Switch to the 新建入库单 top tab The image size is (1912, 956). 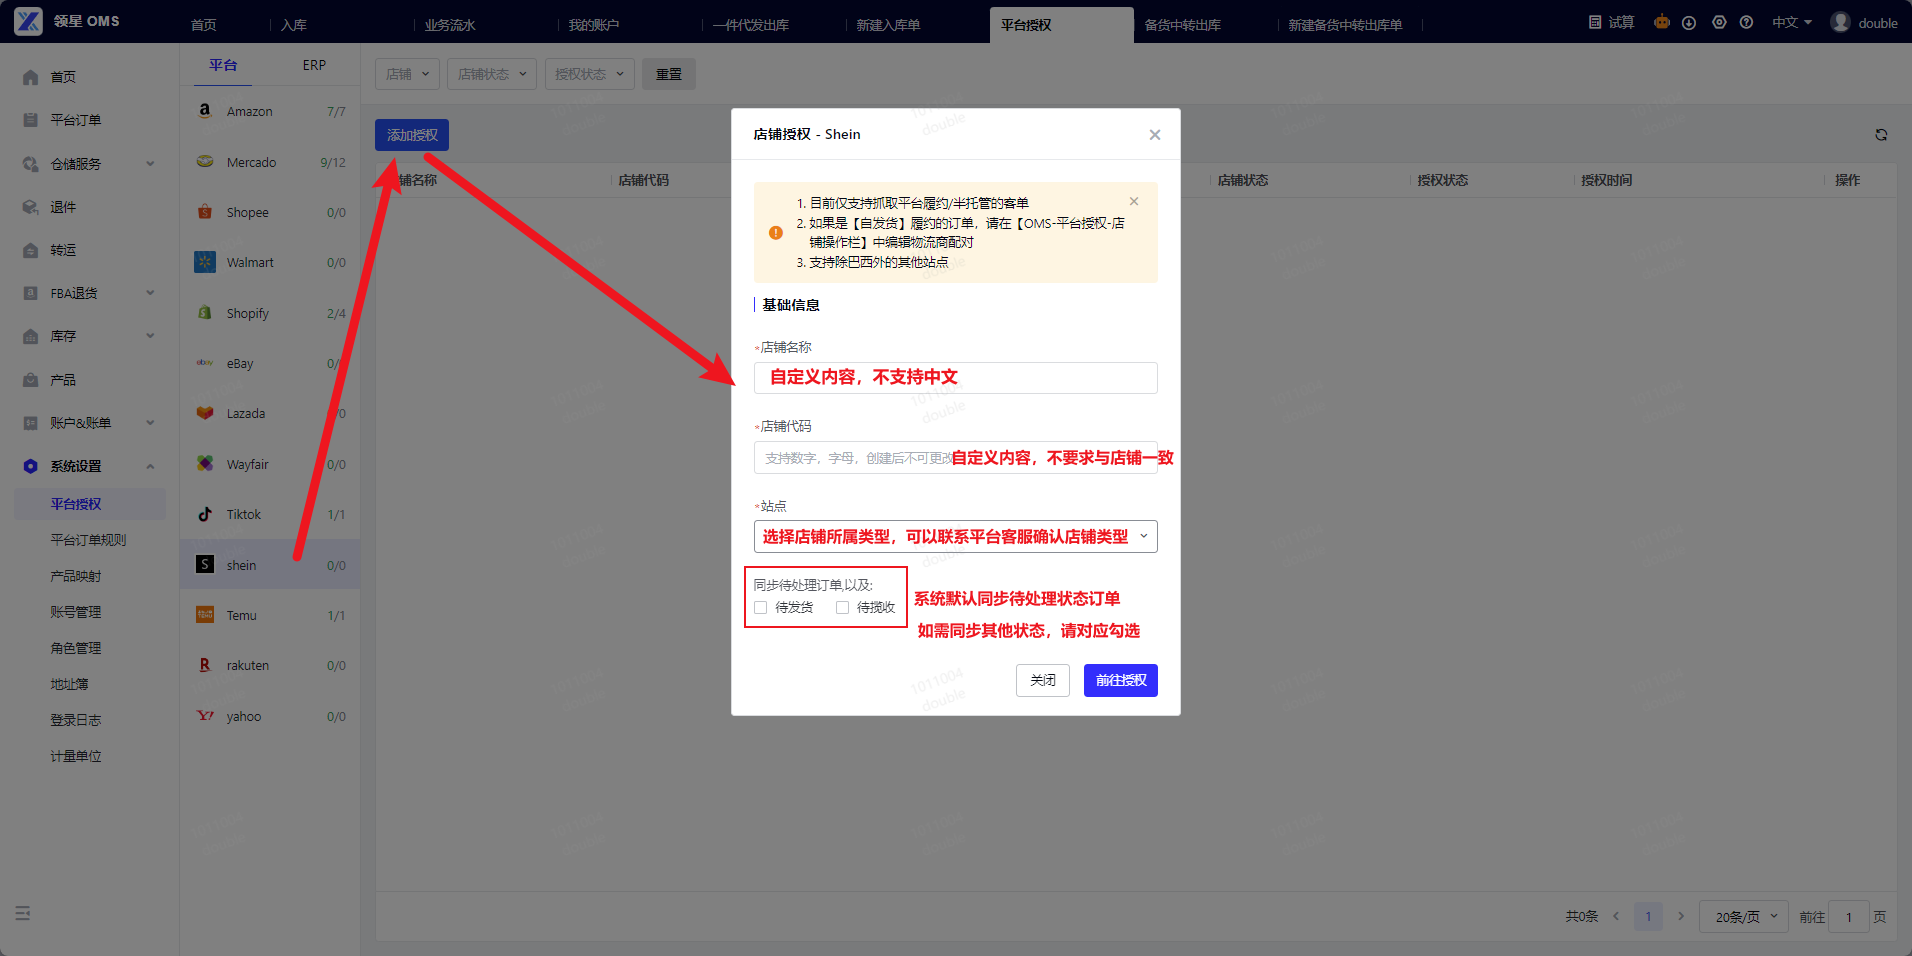[888, 25]
